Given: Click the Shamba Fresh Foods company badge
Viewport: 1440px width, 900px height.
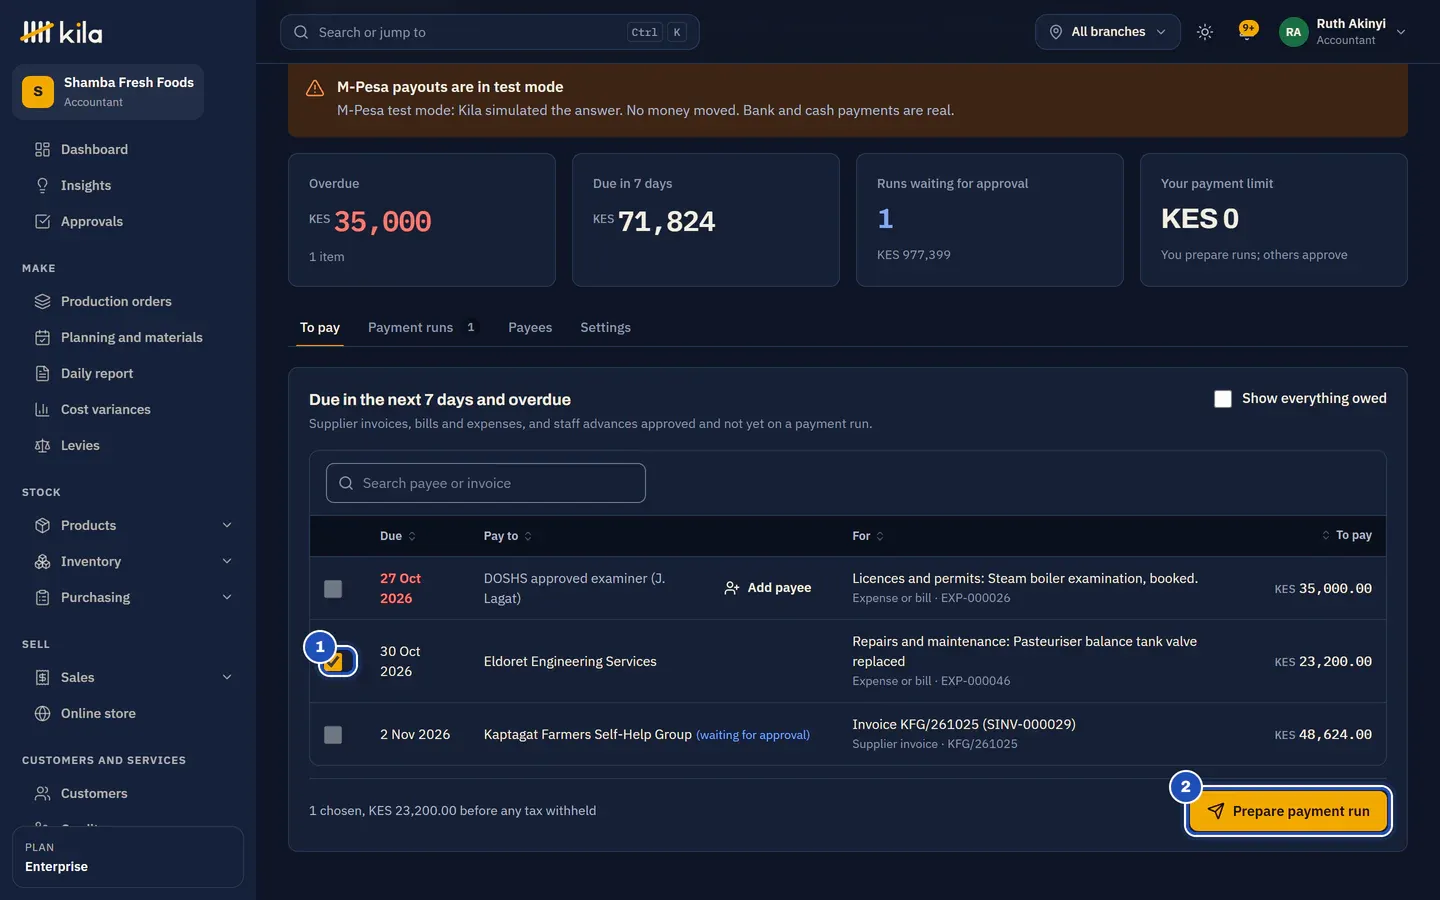Looking at the screenshot, I should (x=108, y=92).
